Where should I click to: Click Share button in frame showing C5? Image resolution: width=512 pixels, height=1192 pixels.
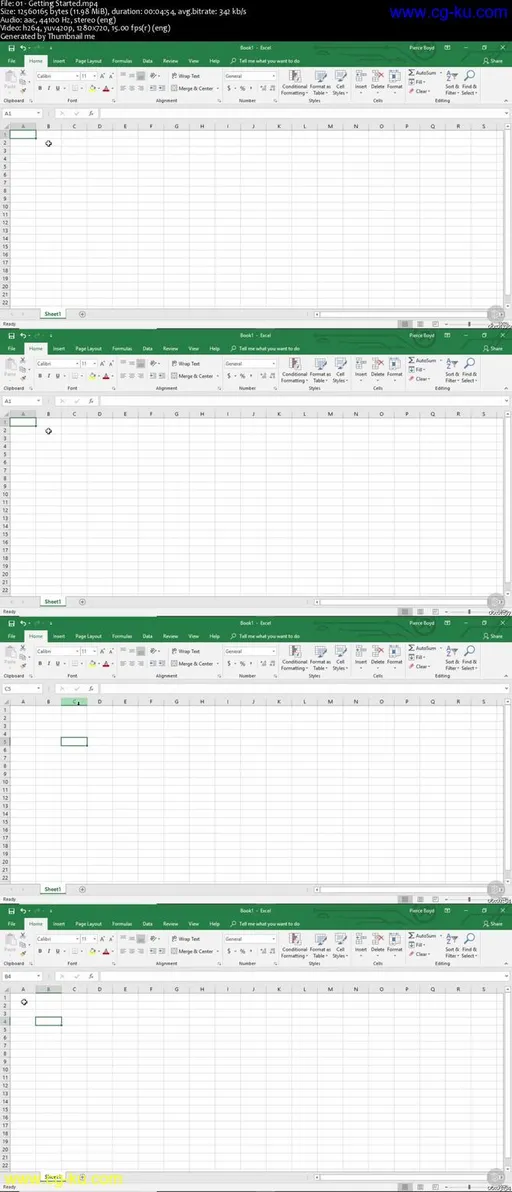point(493,636)
